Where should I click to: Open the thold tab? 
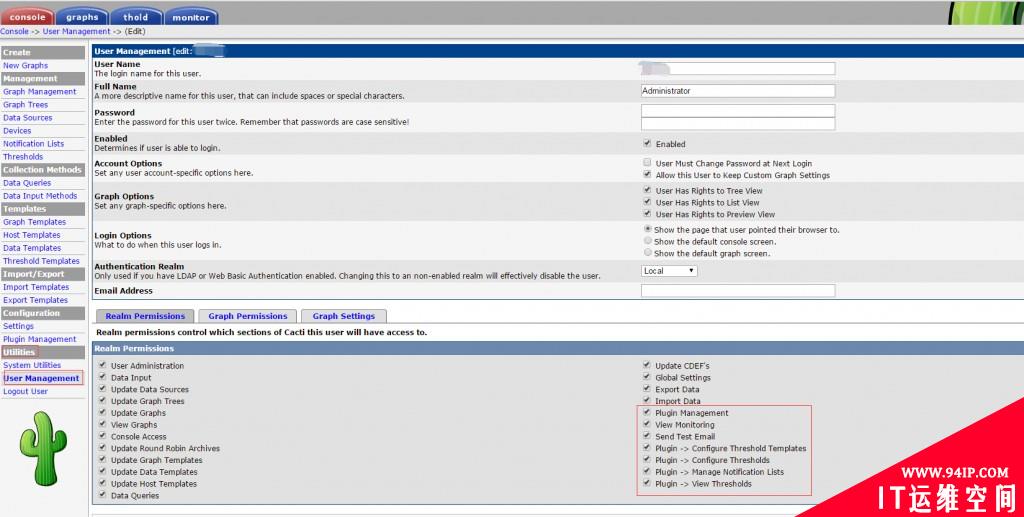coord(136,17)
